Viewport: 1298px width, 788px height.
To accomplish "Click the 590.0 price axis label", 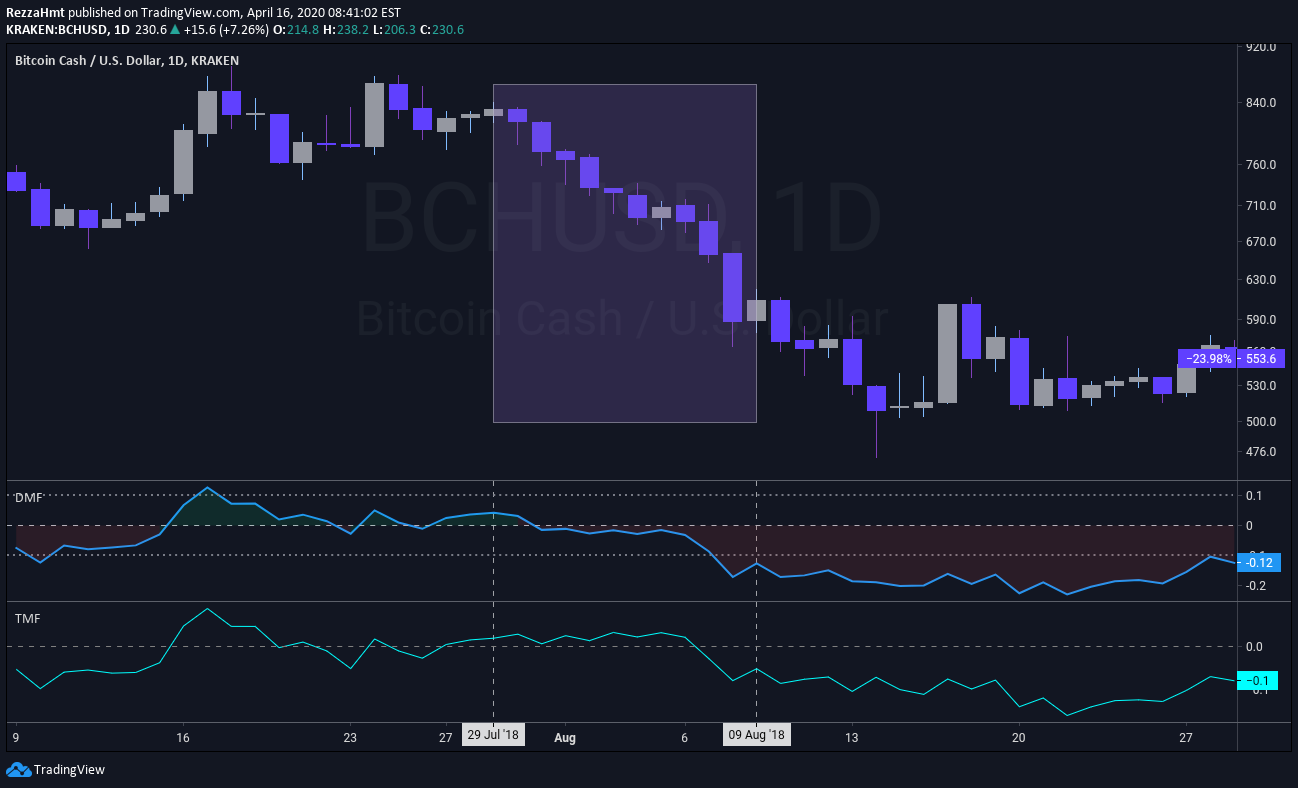I will click(1260, 320).
